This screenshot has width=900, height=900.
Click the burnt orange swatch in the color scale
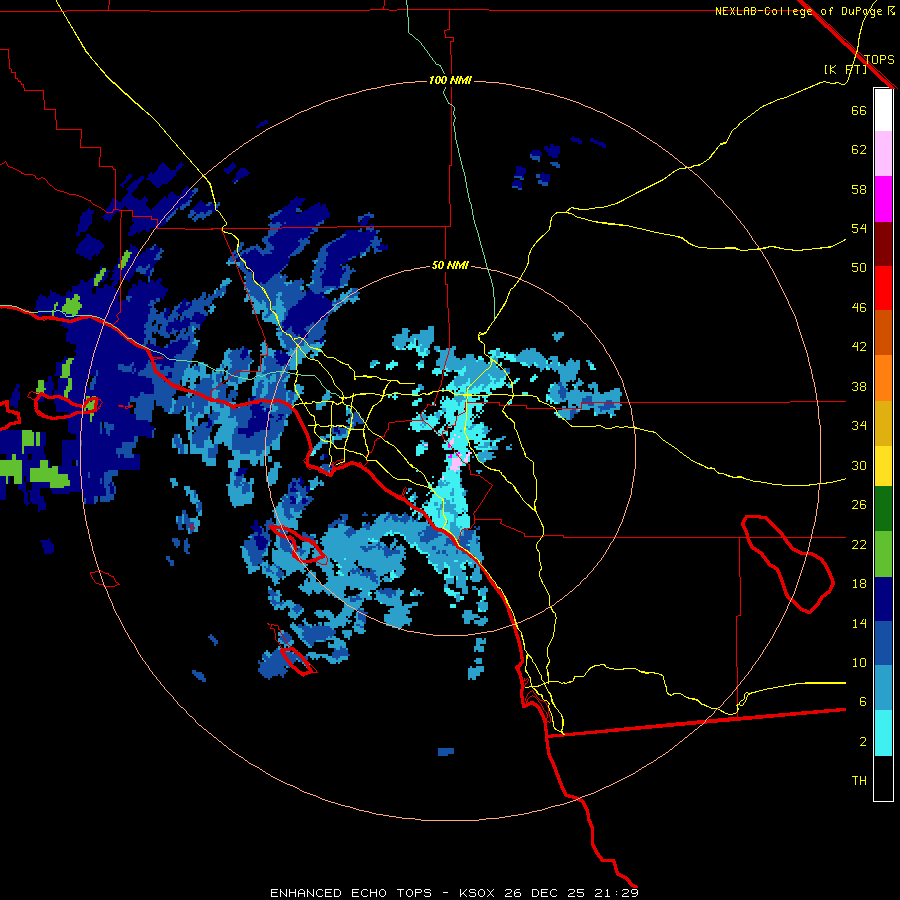883,333
